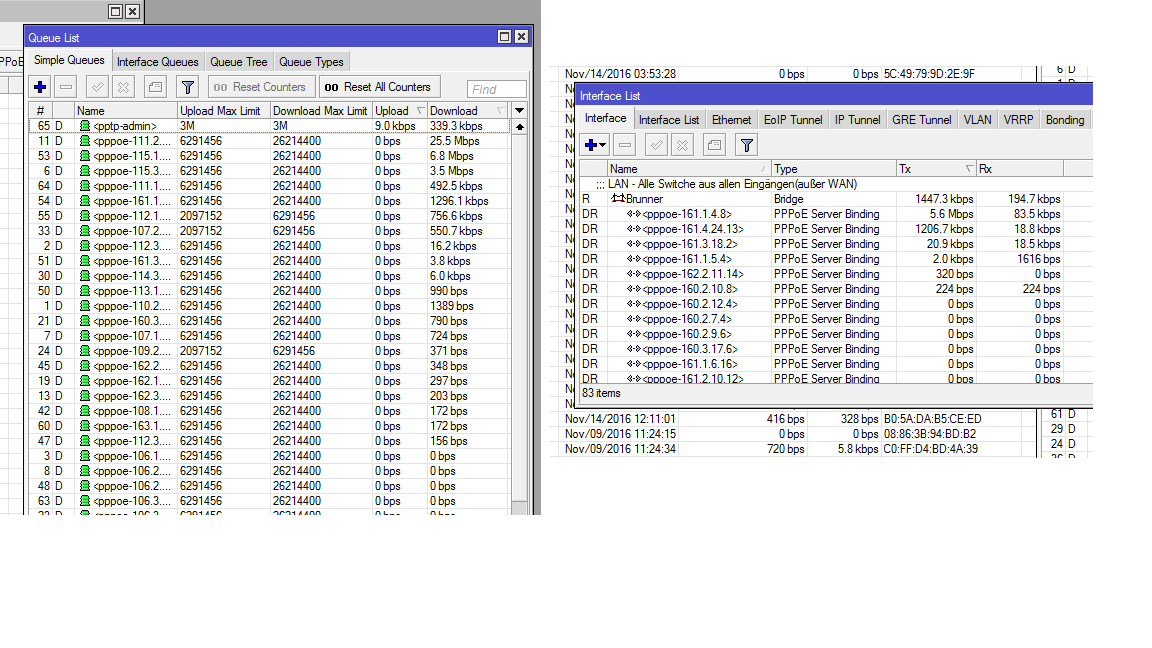Sort queues by Upload Max Limit column
The width and height of the screenshot is (1152, 648).
(224, 110)
